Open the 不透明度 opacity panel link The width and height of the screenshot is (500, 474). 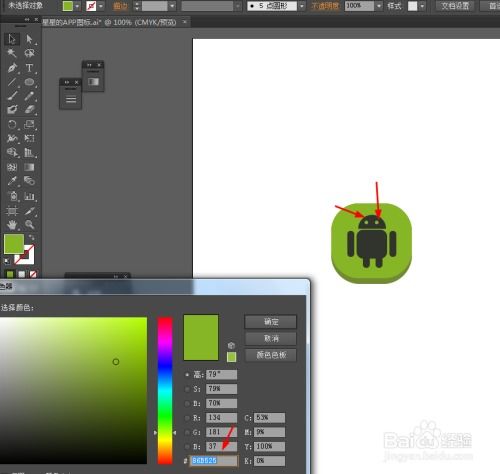click(x=325, y=6)
